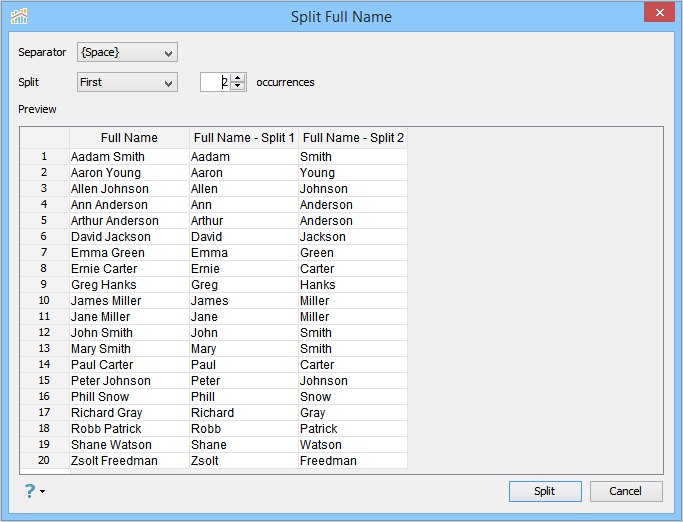Viewport: 683px width, 522px height.
Task: Open the Separator dropdown
Action: (127, 52)
